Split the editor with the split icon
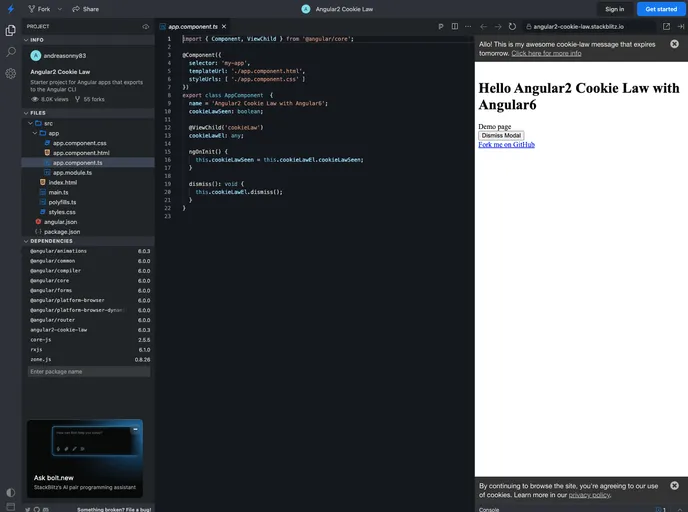Image resolution: width=688 pixels, height=512 pixels. (455, 27)
